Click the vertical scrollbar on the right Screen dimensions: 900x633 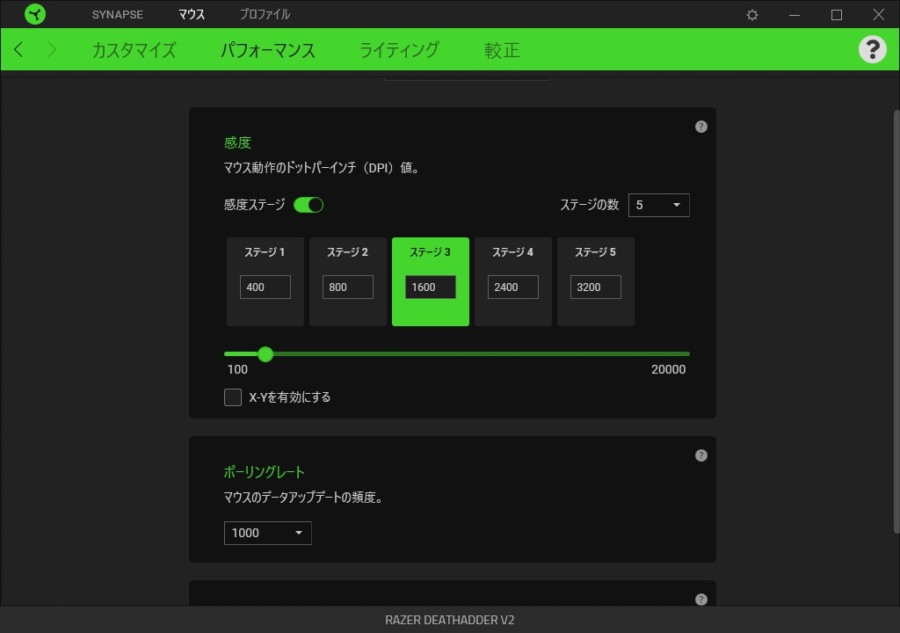(895, 320)
